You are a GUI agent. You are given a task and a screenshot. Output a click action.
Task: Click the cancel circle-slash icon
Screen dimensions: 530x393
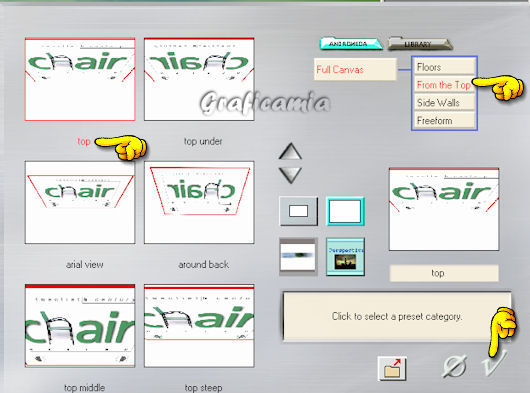(456, 366)
